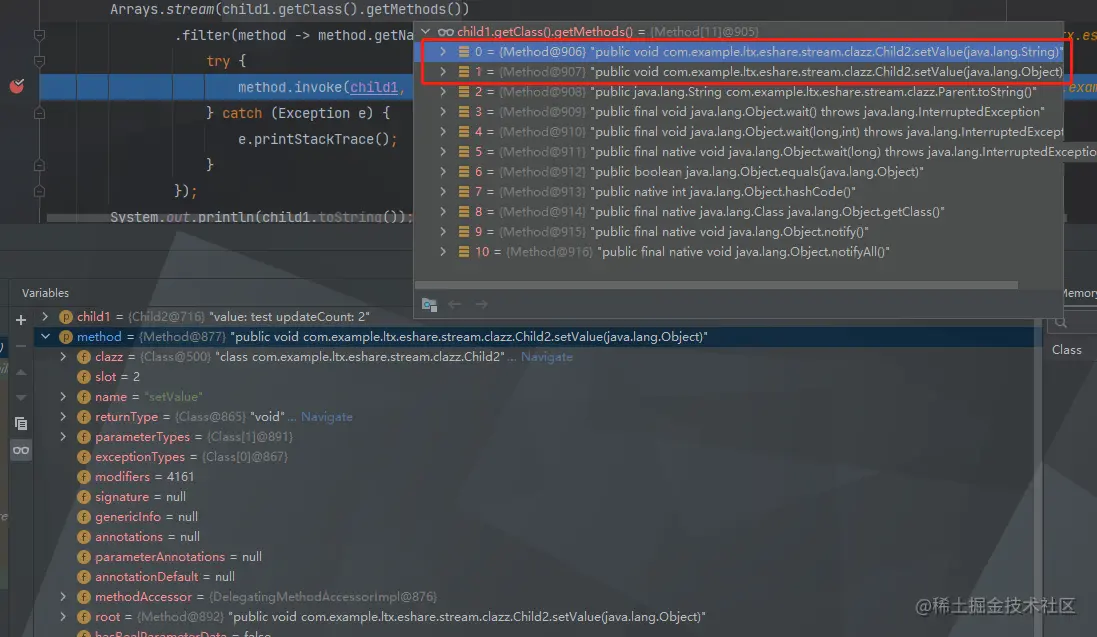The height and width of the screenshot is (637, 1097).
Task: Collapse the try block fold marker
Action: pyautogui.click(x=39, y=61)
